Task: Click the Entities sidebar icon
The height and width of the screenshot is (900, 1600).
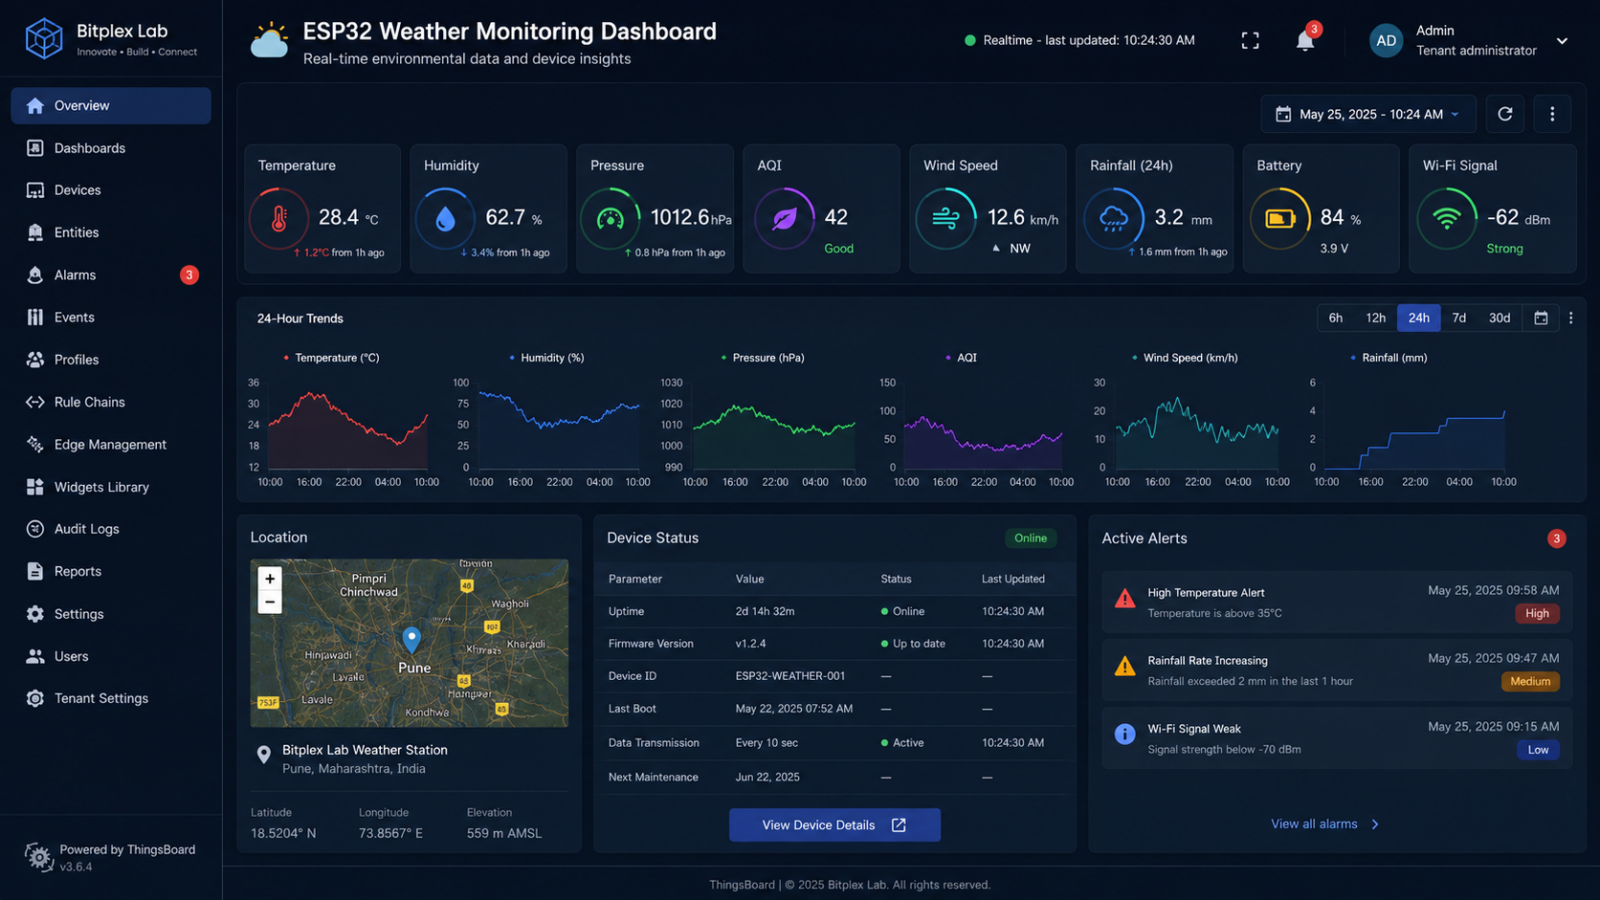Action: click(x=35, y=232)
